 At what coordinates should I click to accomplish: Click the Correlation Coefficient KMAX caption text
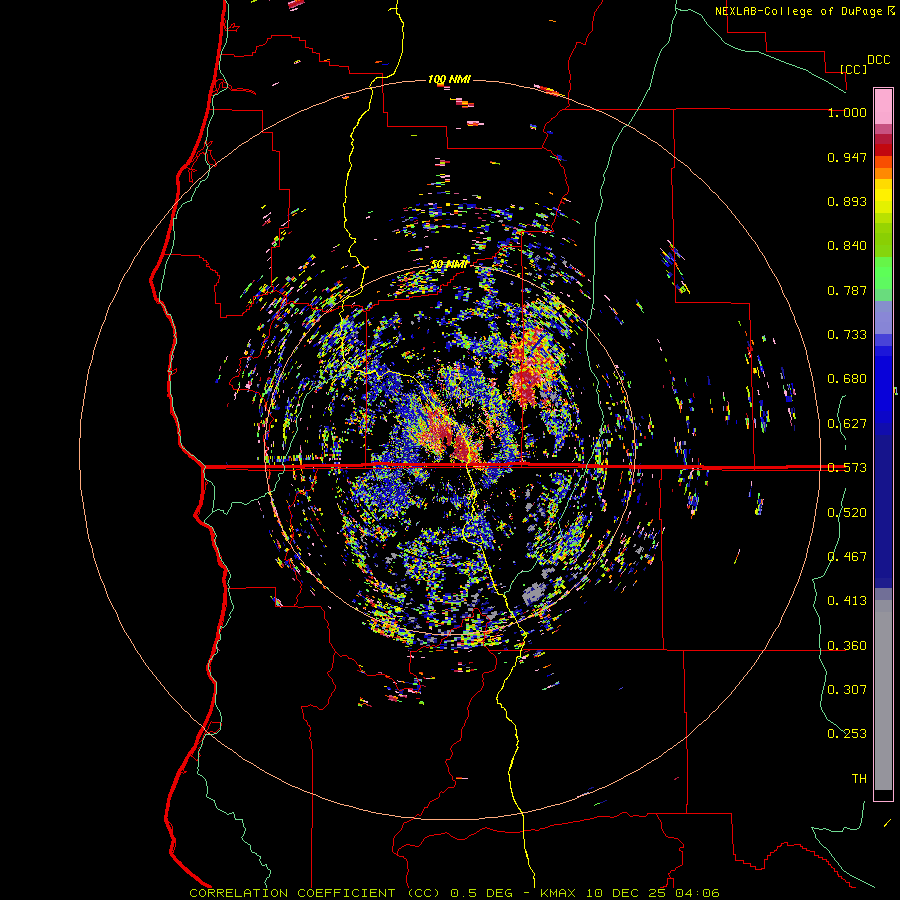click(454, 893)
